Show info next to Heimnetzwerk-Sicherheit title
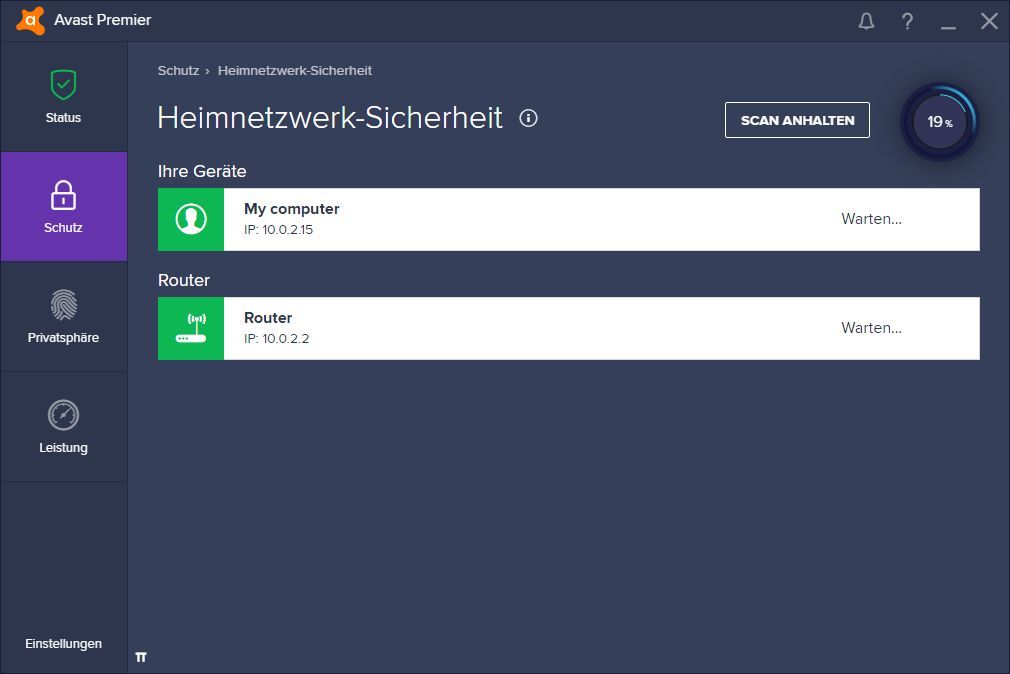1010x674 pixels. pyautogui.click(x=529, y=118)
